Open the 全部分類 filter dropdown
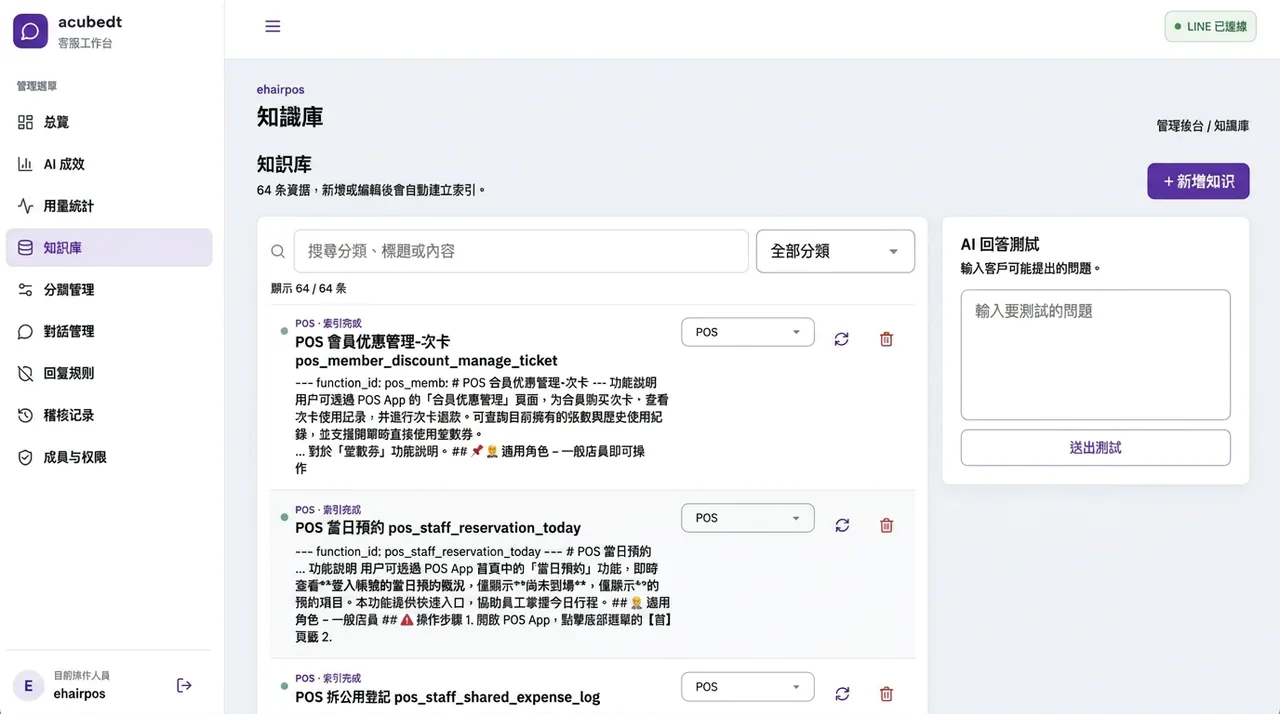 pos(835,251)
